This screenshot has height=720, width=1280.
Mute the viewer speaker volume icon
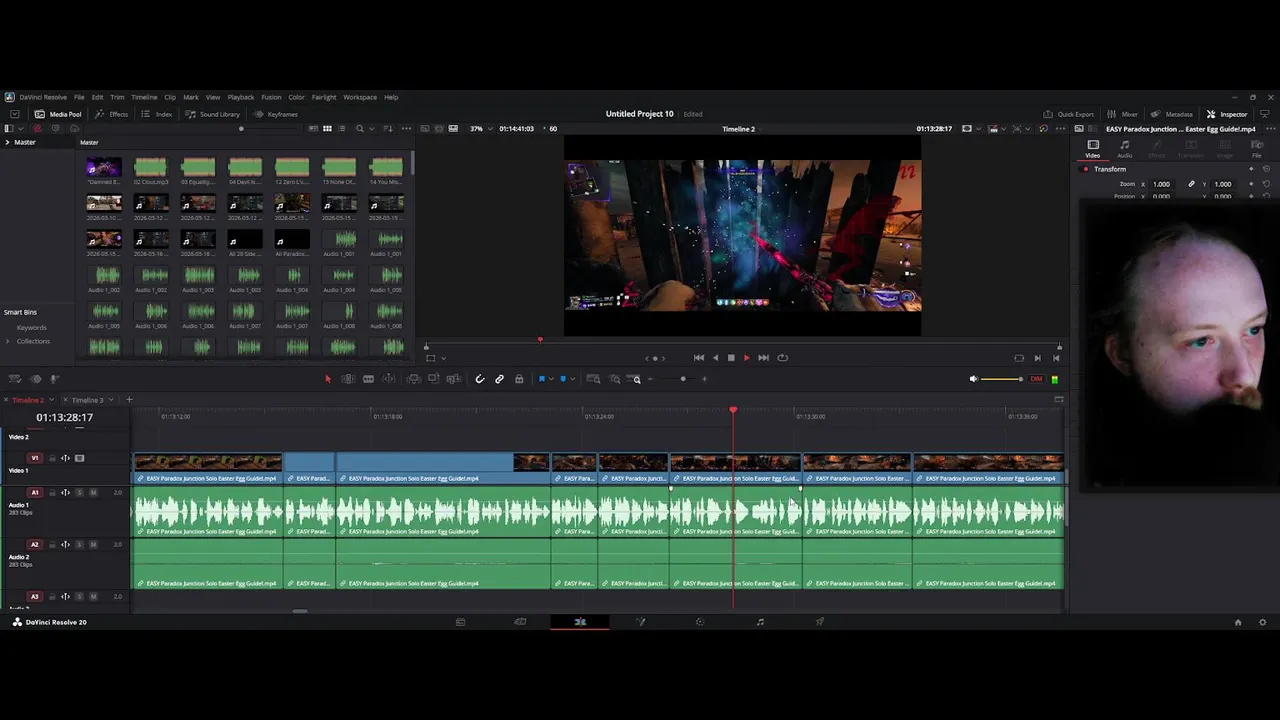tap(973, 379)
